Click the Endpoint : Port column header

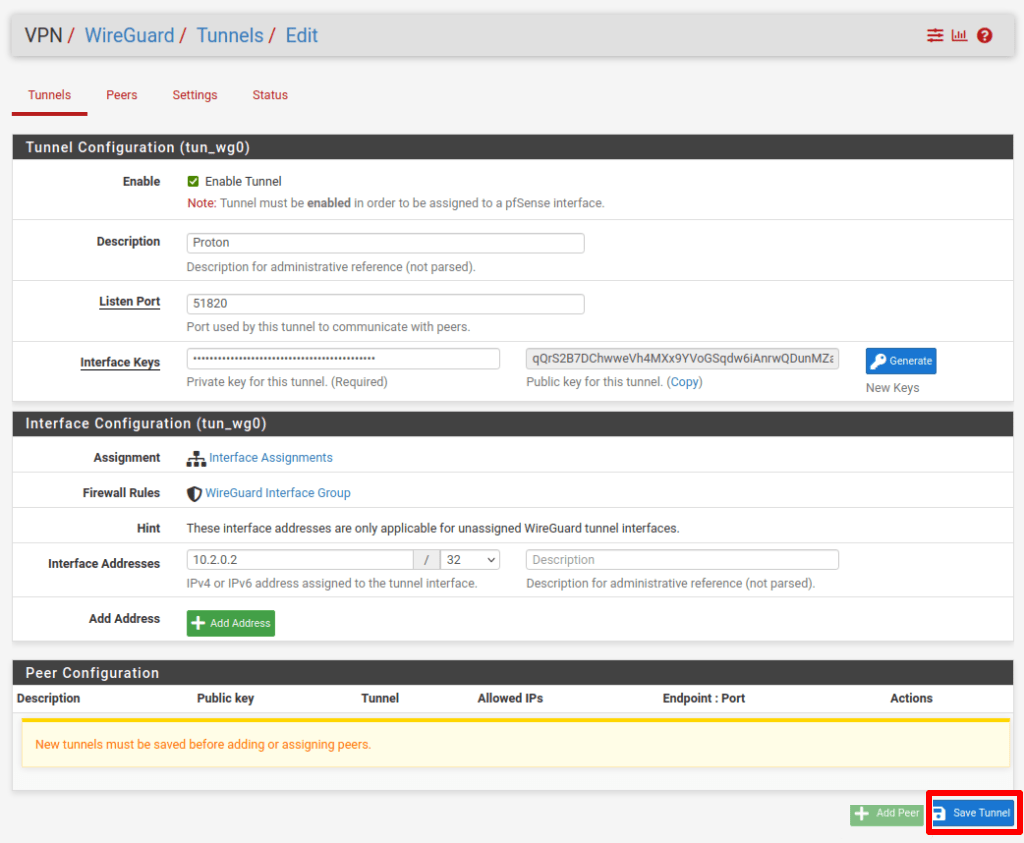coord(703,698)
